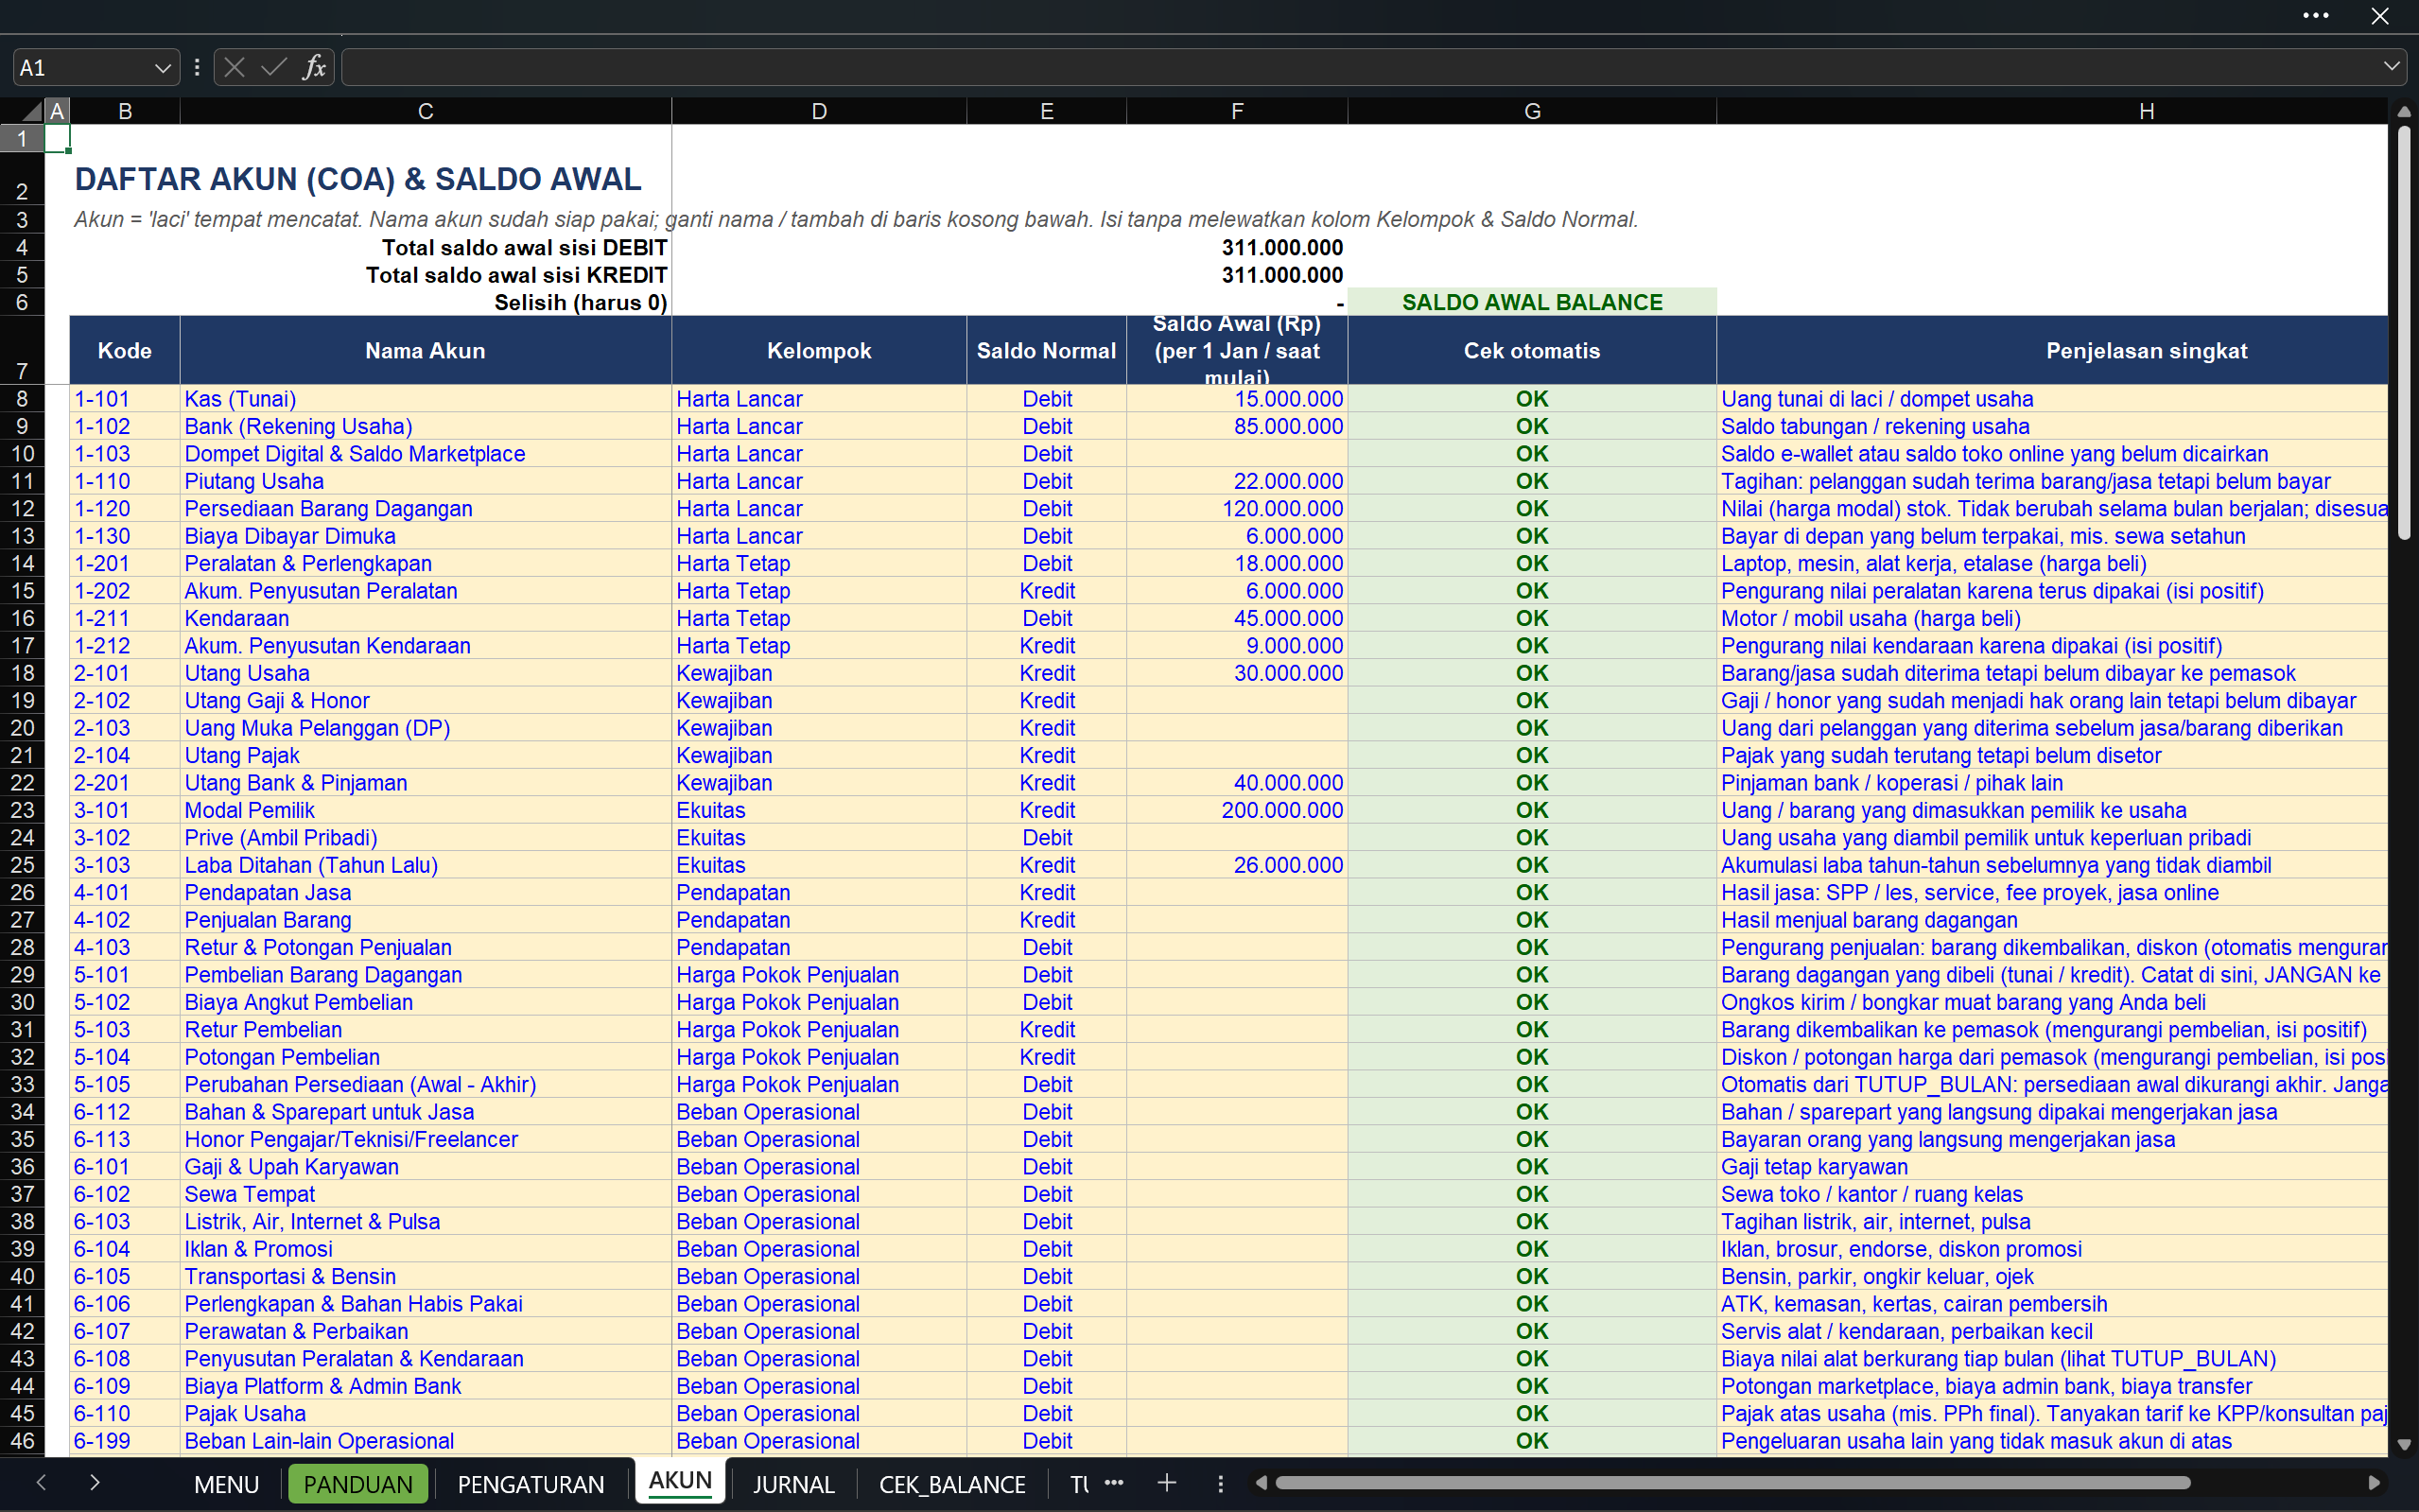Viewport: 2419px width, 1512px height.
Task: Click the horizontal scrollbar thumb
Action: tap(1732, 1483)
